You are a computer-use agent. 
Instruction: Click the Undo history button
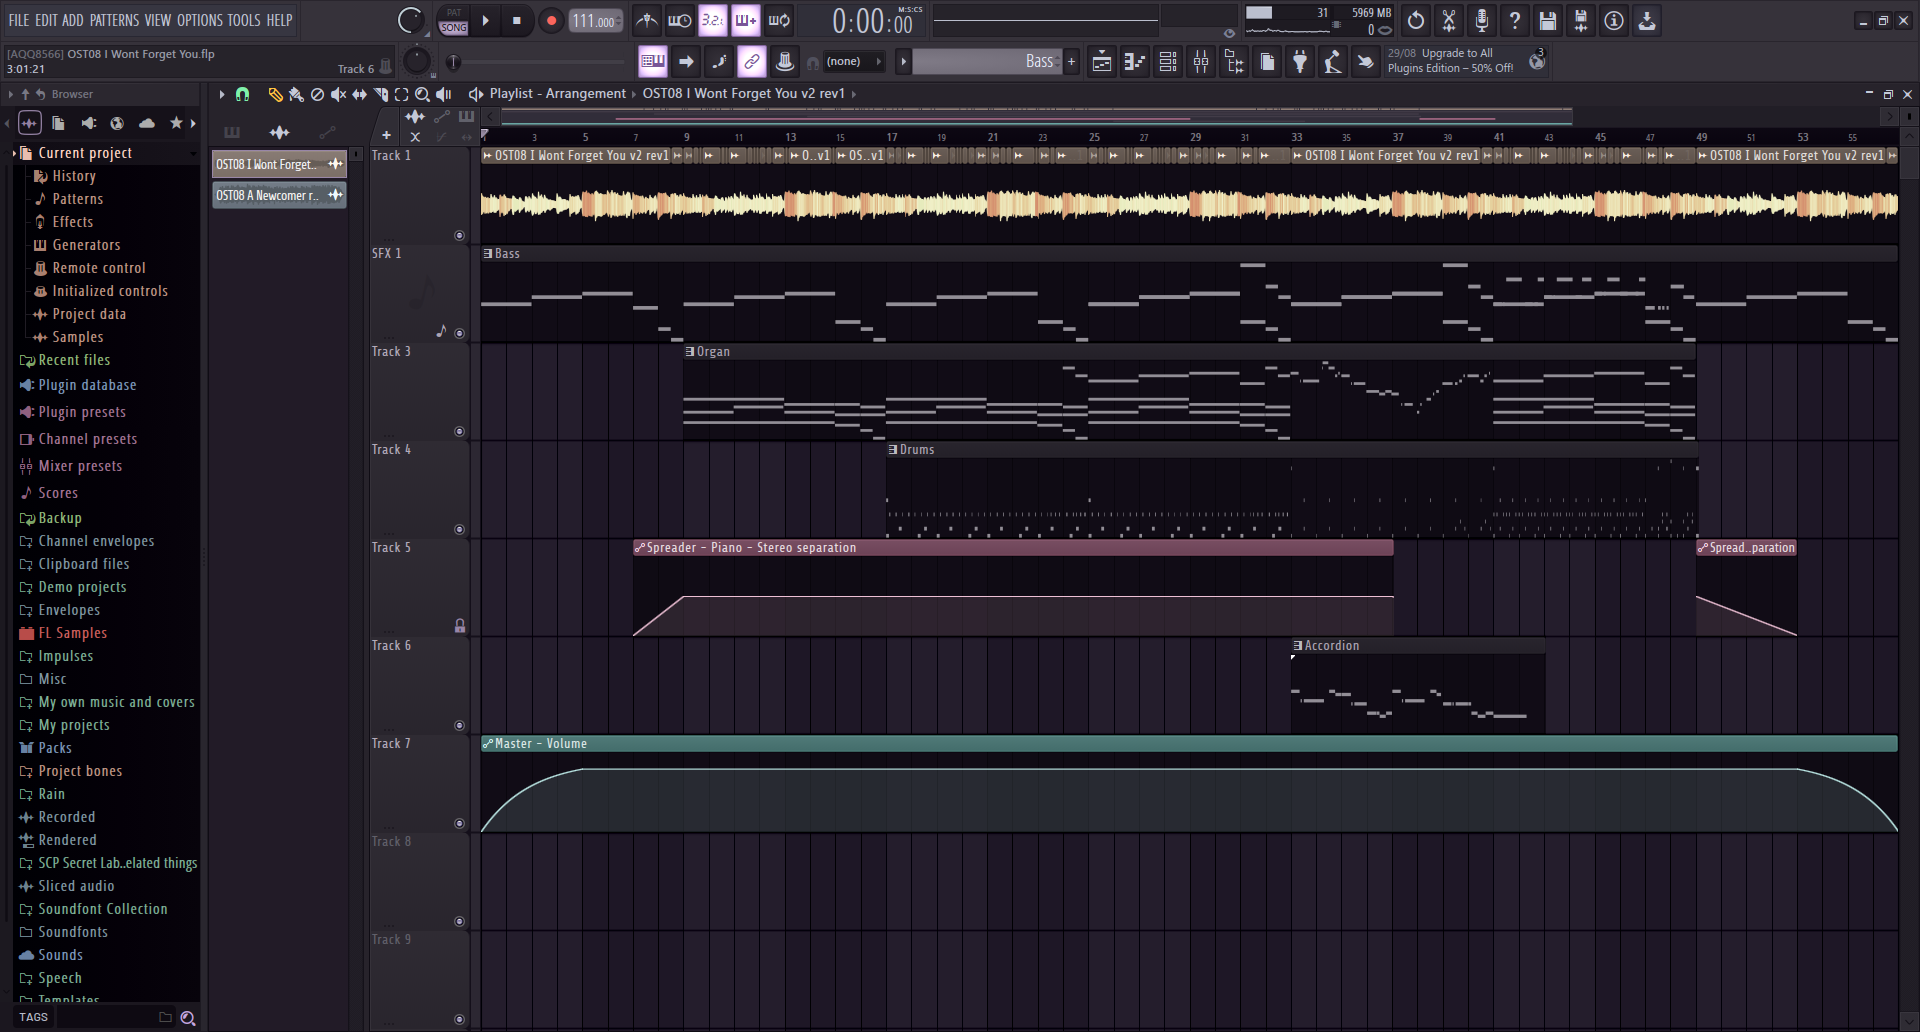coord(1415,20)
